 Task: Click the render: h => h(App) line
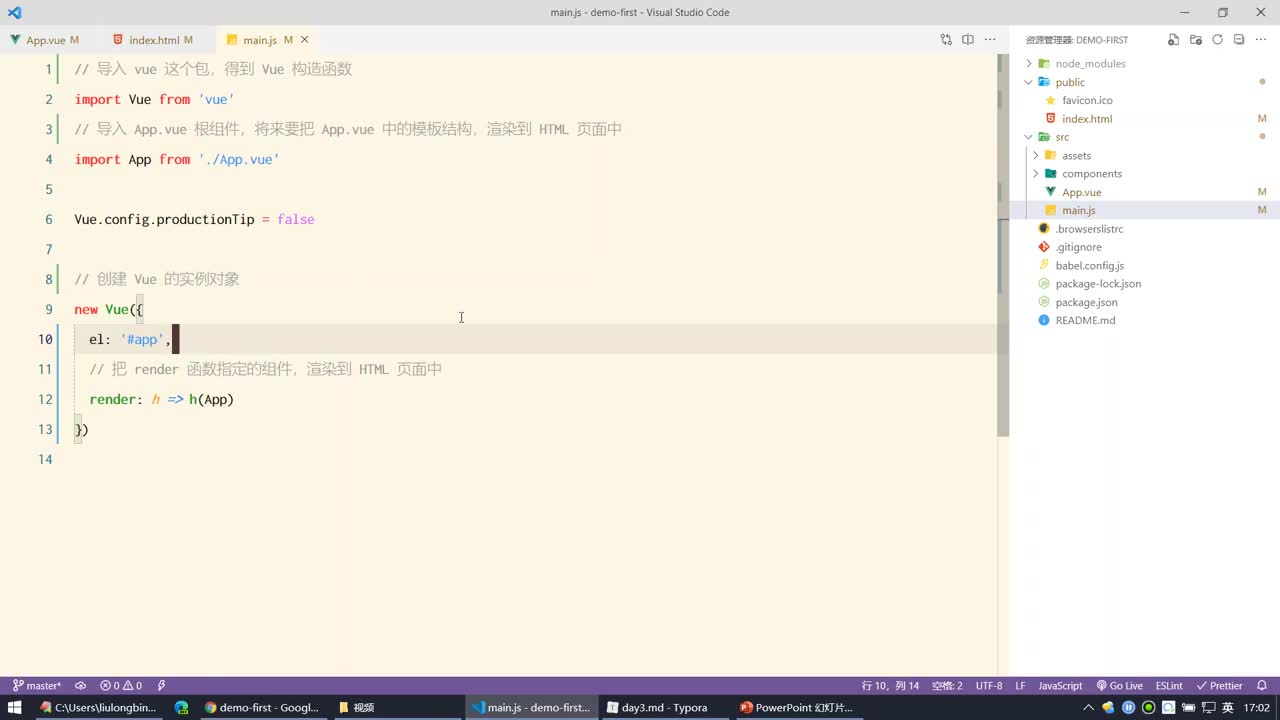(x=161, y=399)
